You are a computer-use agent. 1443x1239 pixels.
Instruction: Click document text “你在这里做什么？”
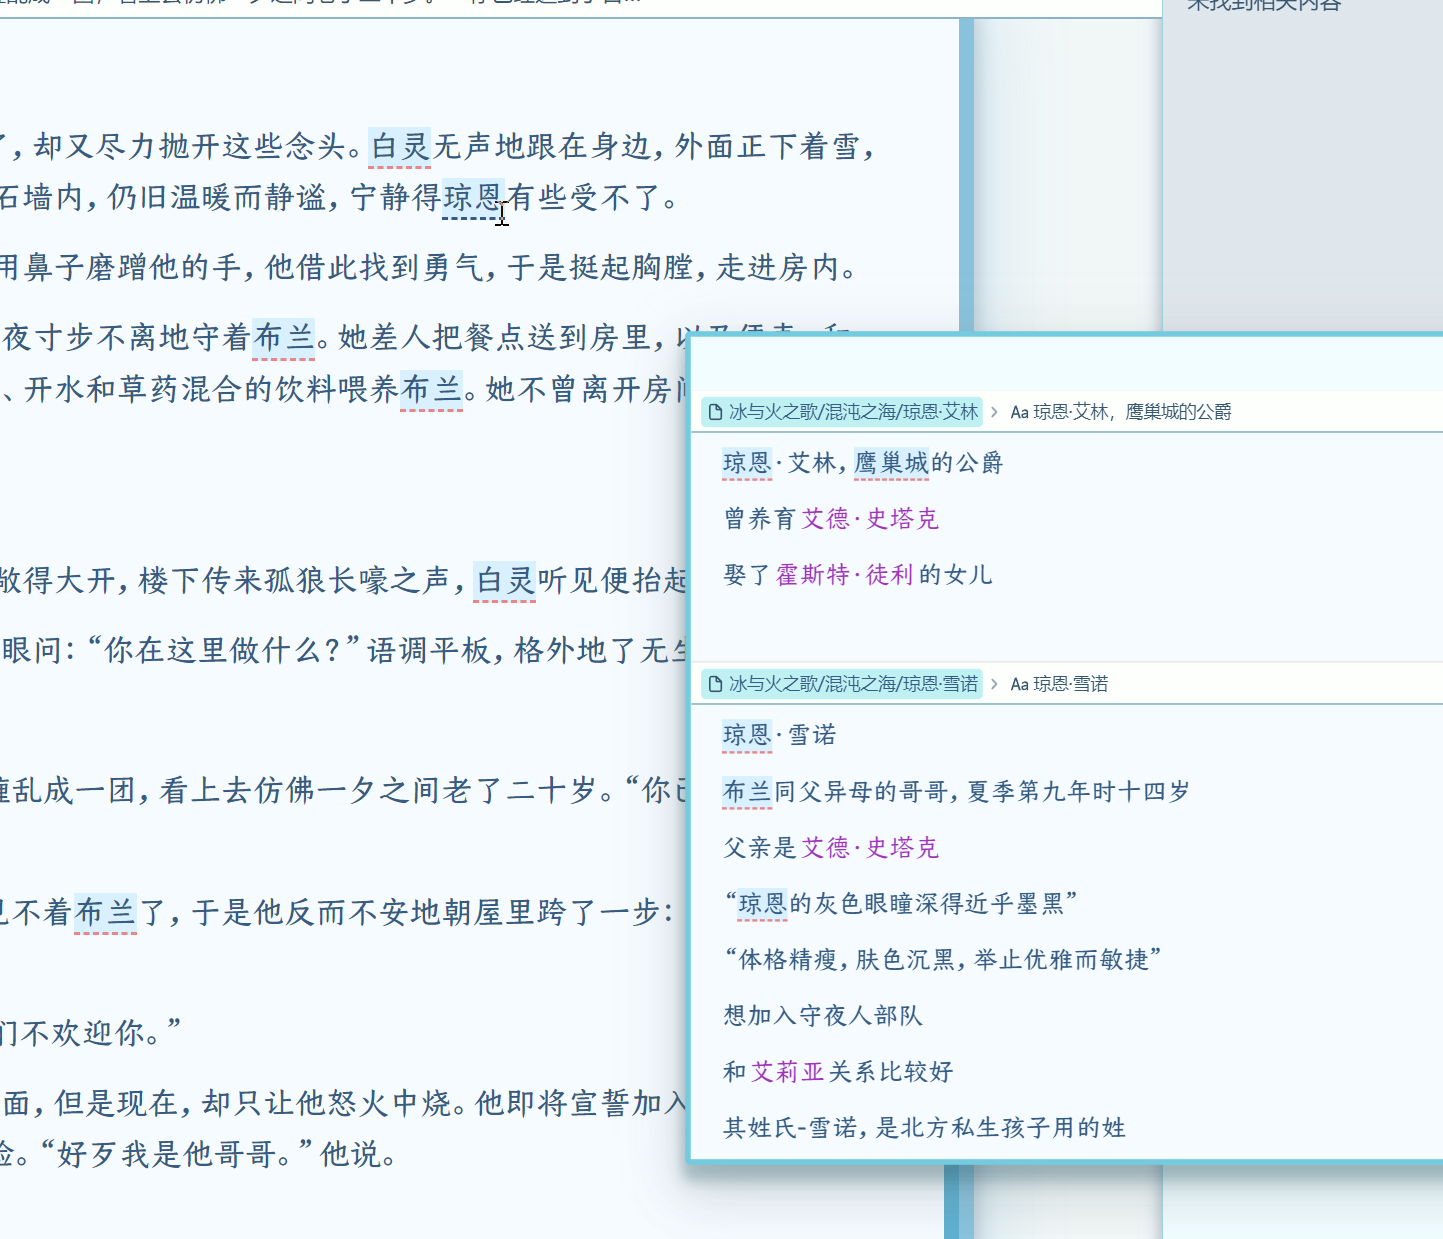click(x=223, y=651)
